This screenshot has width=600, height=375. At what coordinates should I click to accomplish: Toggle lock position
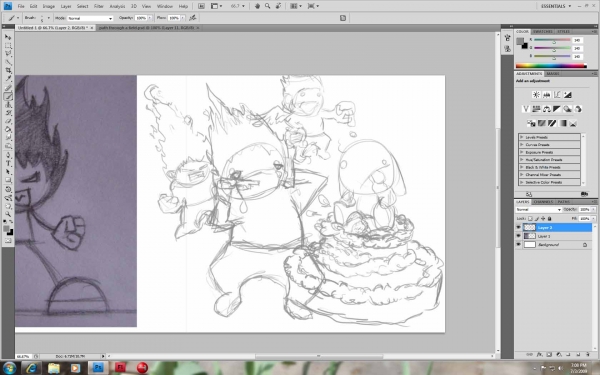[x=543, y=218]
